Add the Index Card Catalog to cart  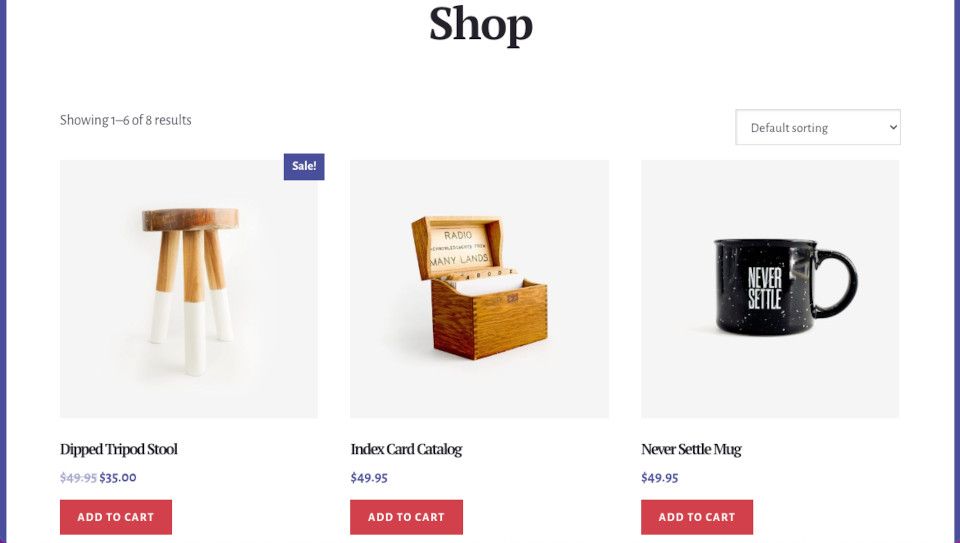pos(407,517)
